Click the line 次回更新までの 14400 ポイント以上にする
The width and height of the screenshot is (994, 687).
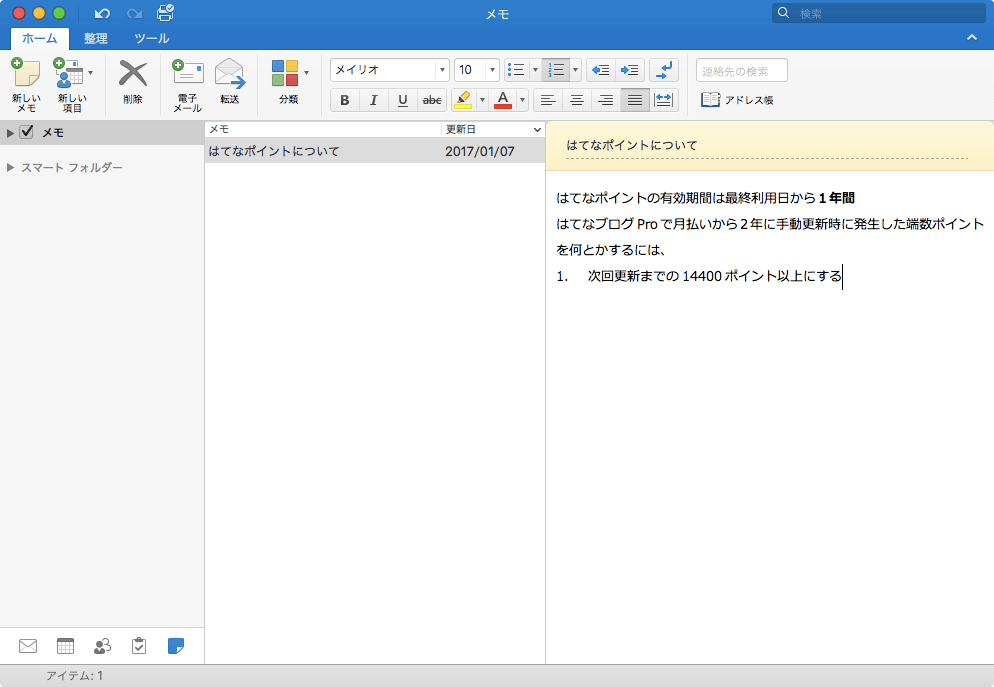[714, 276]
